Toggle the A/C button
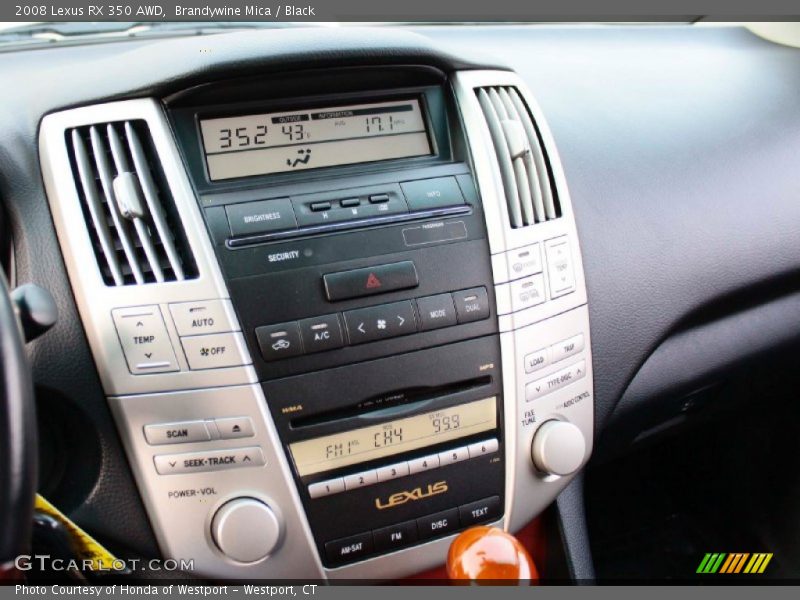Image resolution: width=800 pixels, height=600 pixels. coord(322,334)
